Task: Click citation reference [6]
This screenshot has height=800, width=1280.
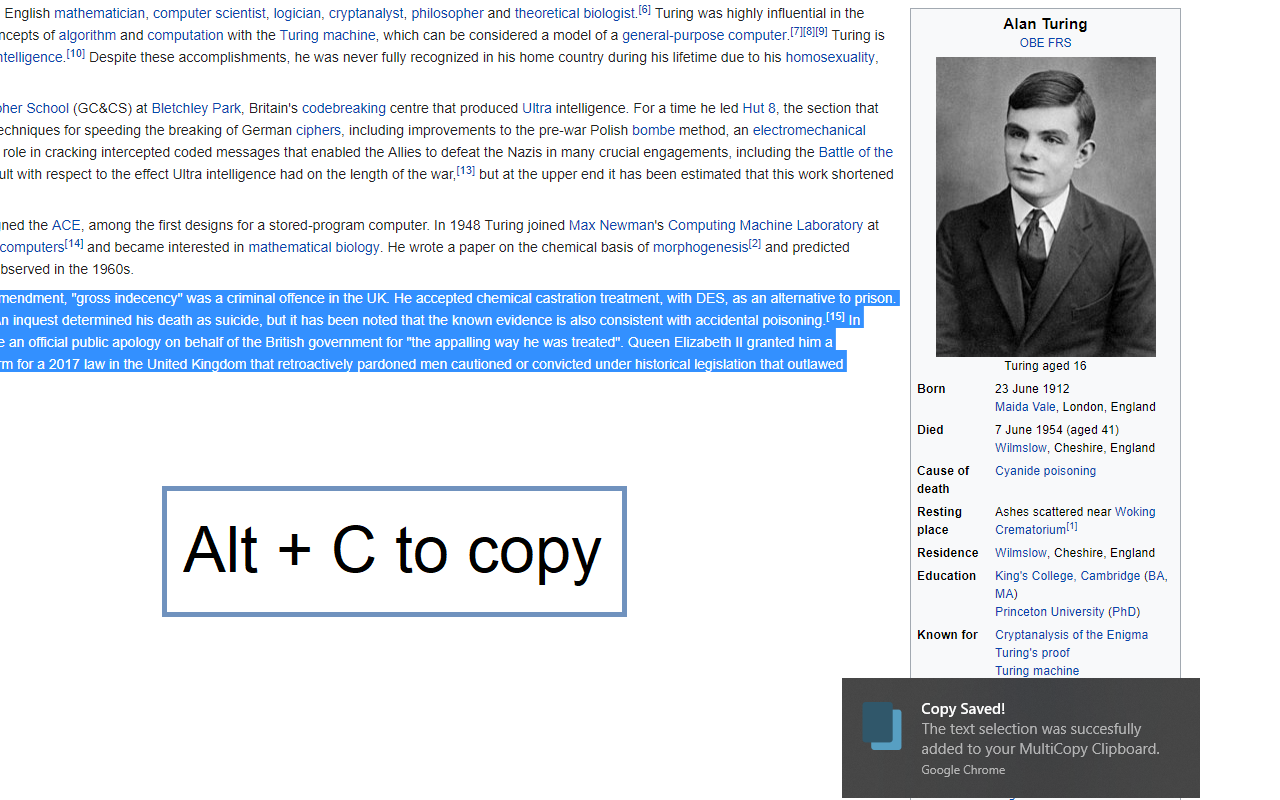Action: 644,9
